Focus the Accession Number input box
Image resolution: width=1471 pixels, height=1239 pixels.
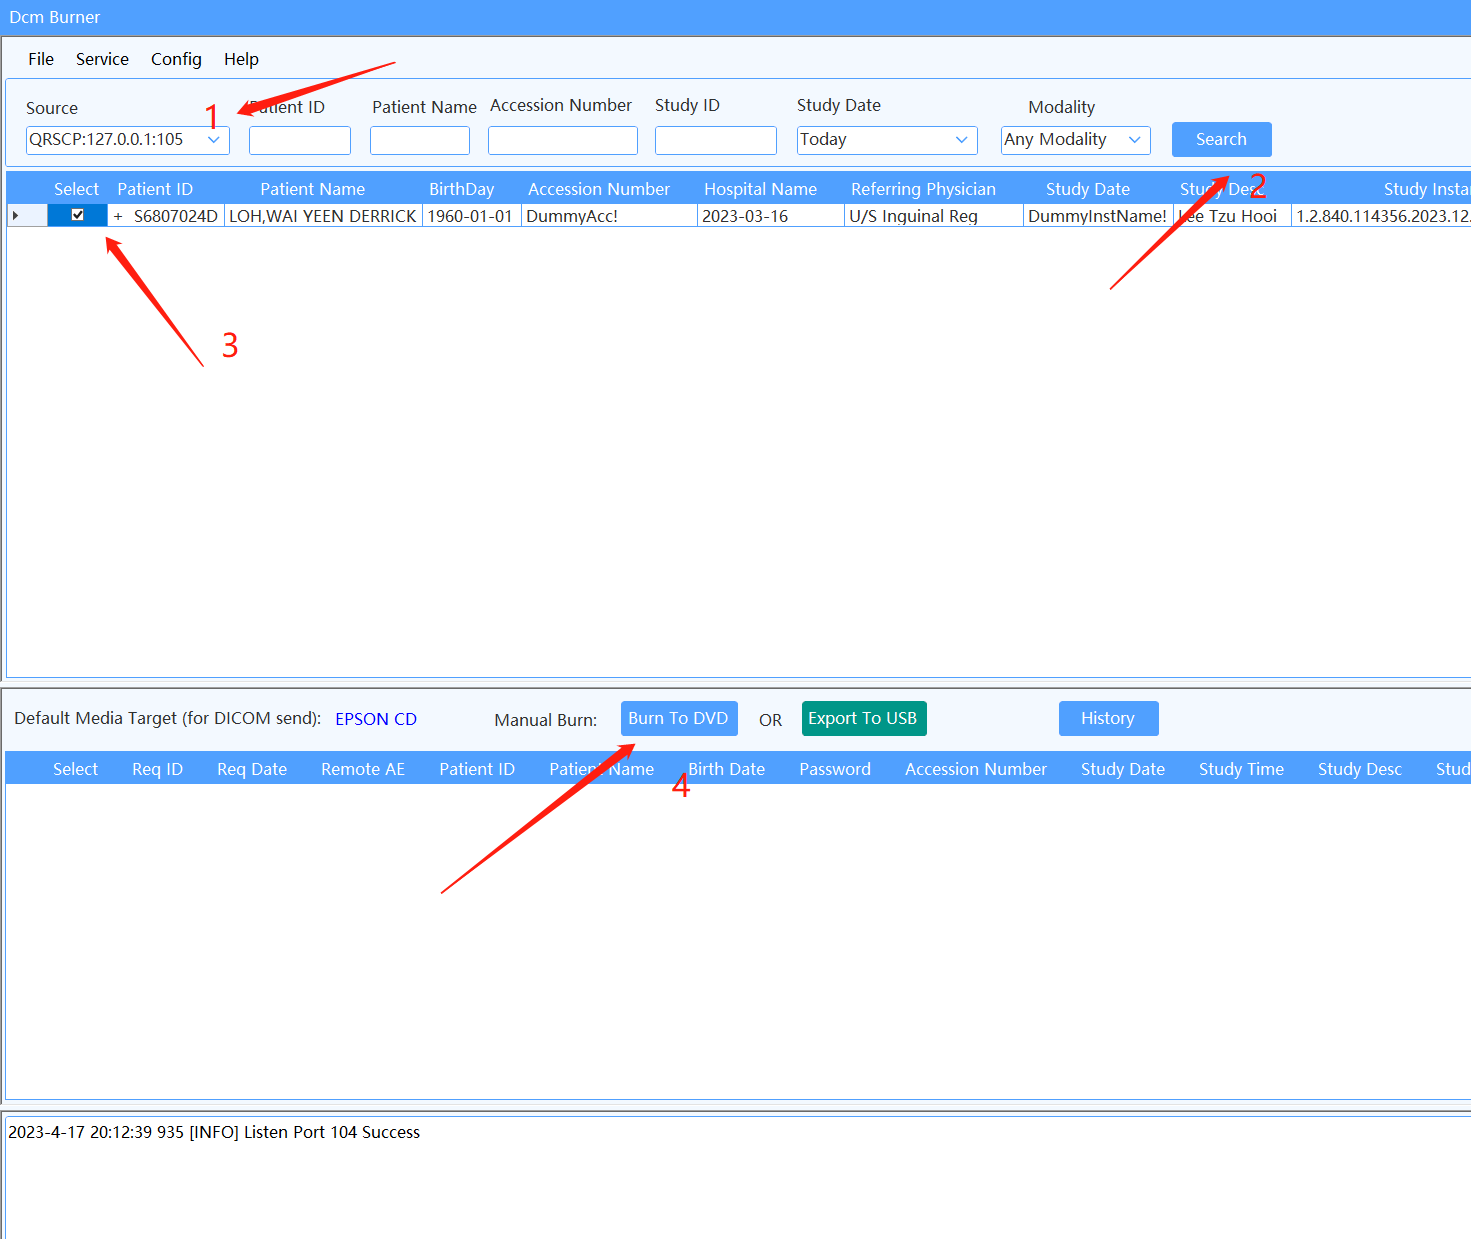[562, 141]
